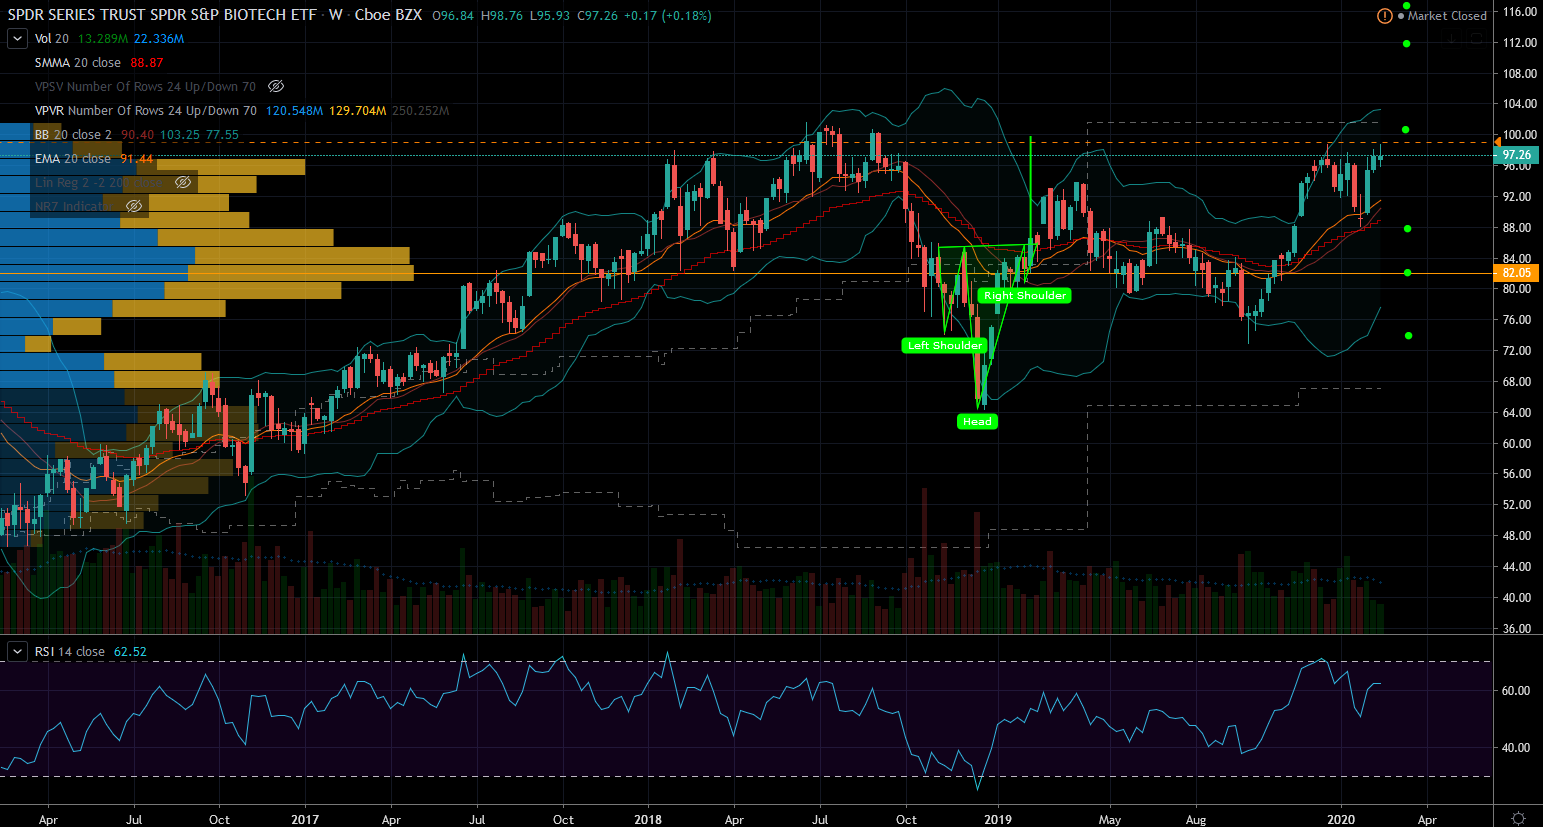Viewport: 1543px width, 827px height.
Task: Click the Vol value 13.289M
Action: tap(103, 39)
